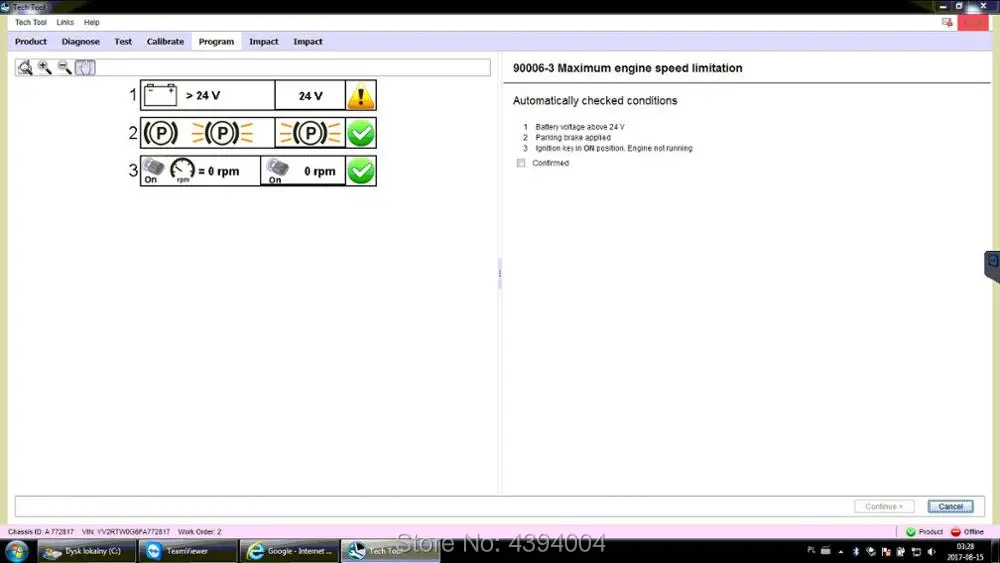Image resolution: width=1000 pixels, height=563 pixels.
Task: Click the engine rpm green checkmark icon
Action: pyautogui.click(x=361, y=171)
